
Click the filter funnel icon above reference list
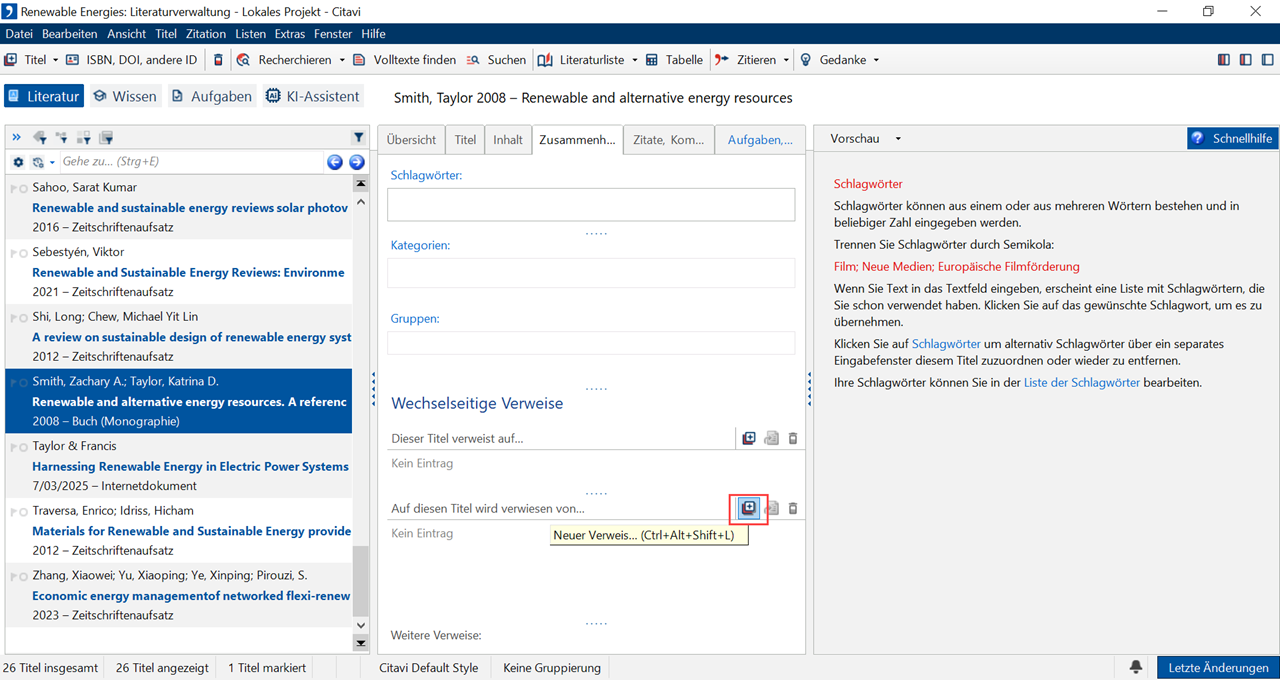tap(359, 138)
